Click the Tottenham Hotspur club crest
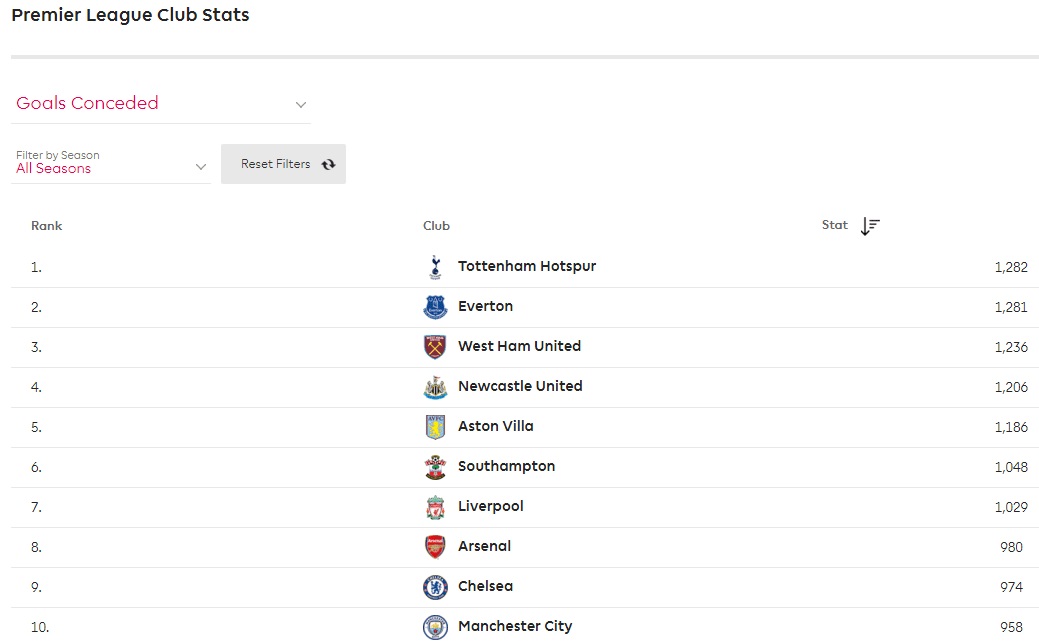Screen dimensions: 1039x641 point(434,267)
